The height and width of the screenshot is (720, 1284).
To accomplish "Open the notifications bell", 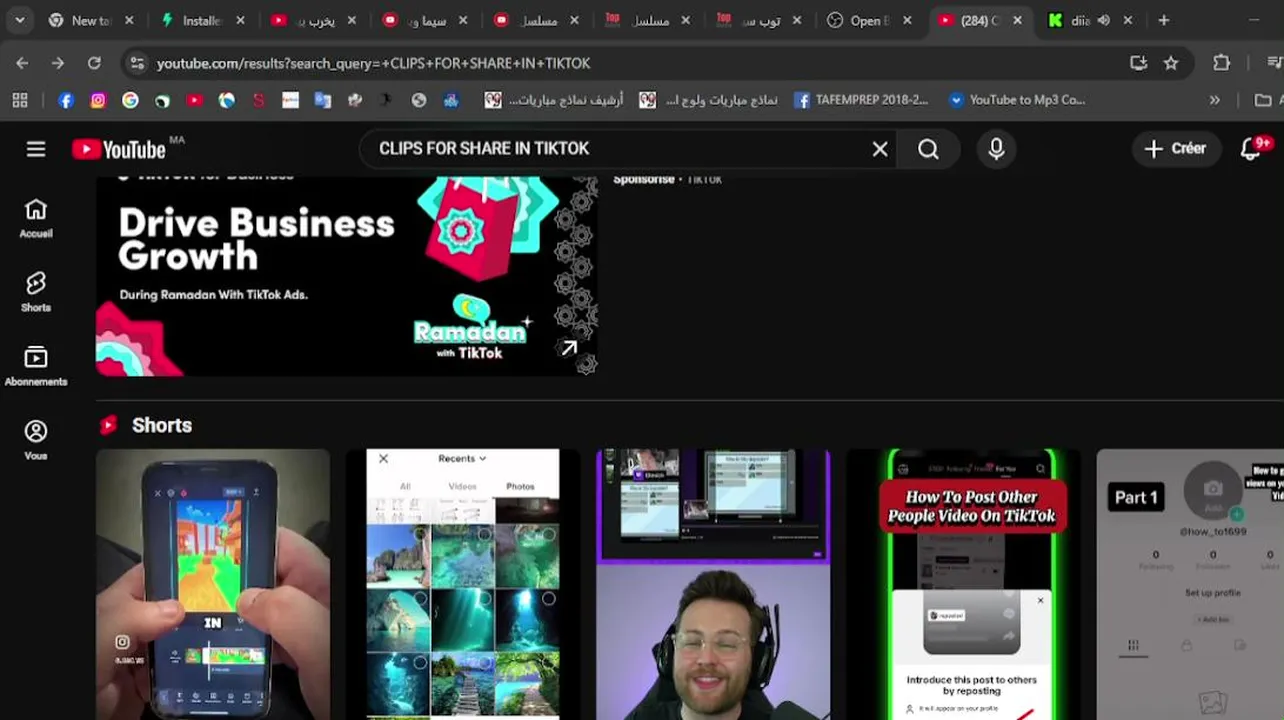I will click(x=1251, y=149).
